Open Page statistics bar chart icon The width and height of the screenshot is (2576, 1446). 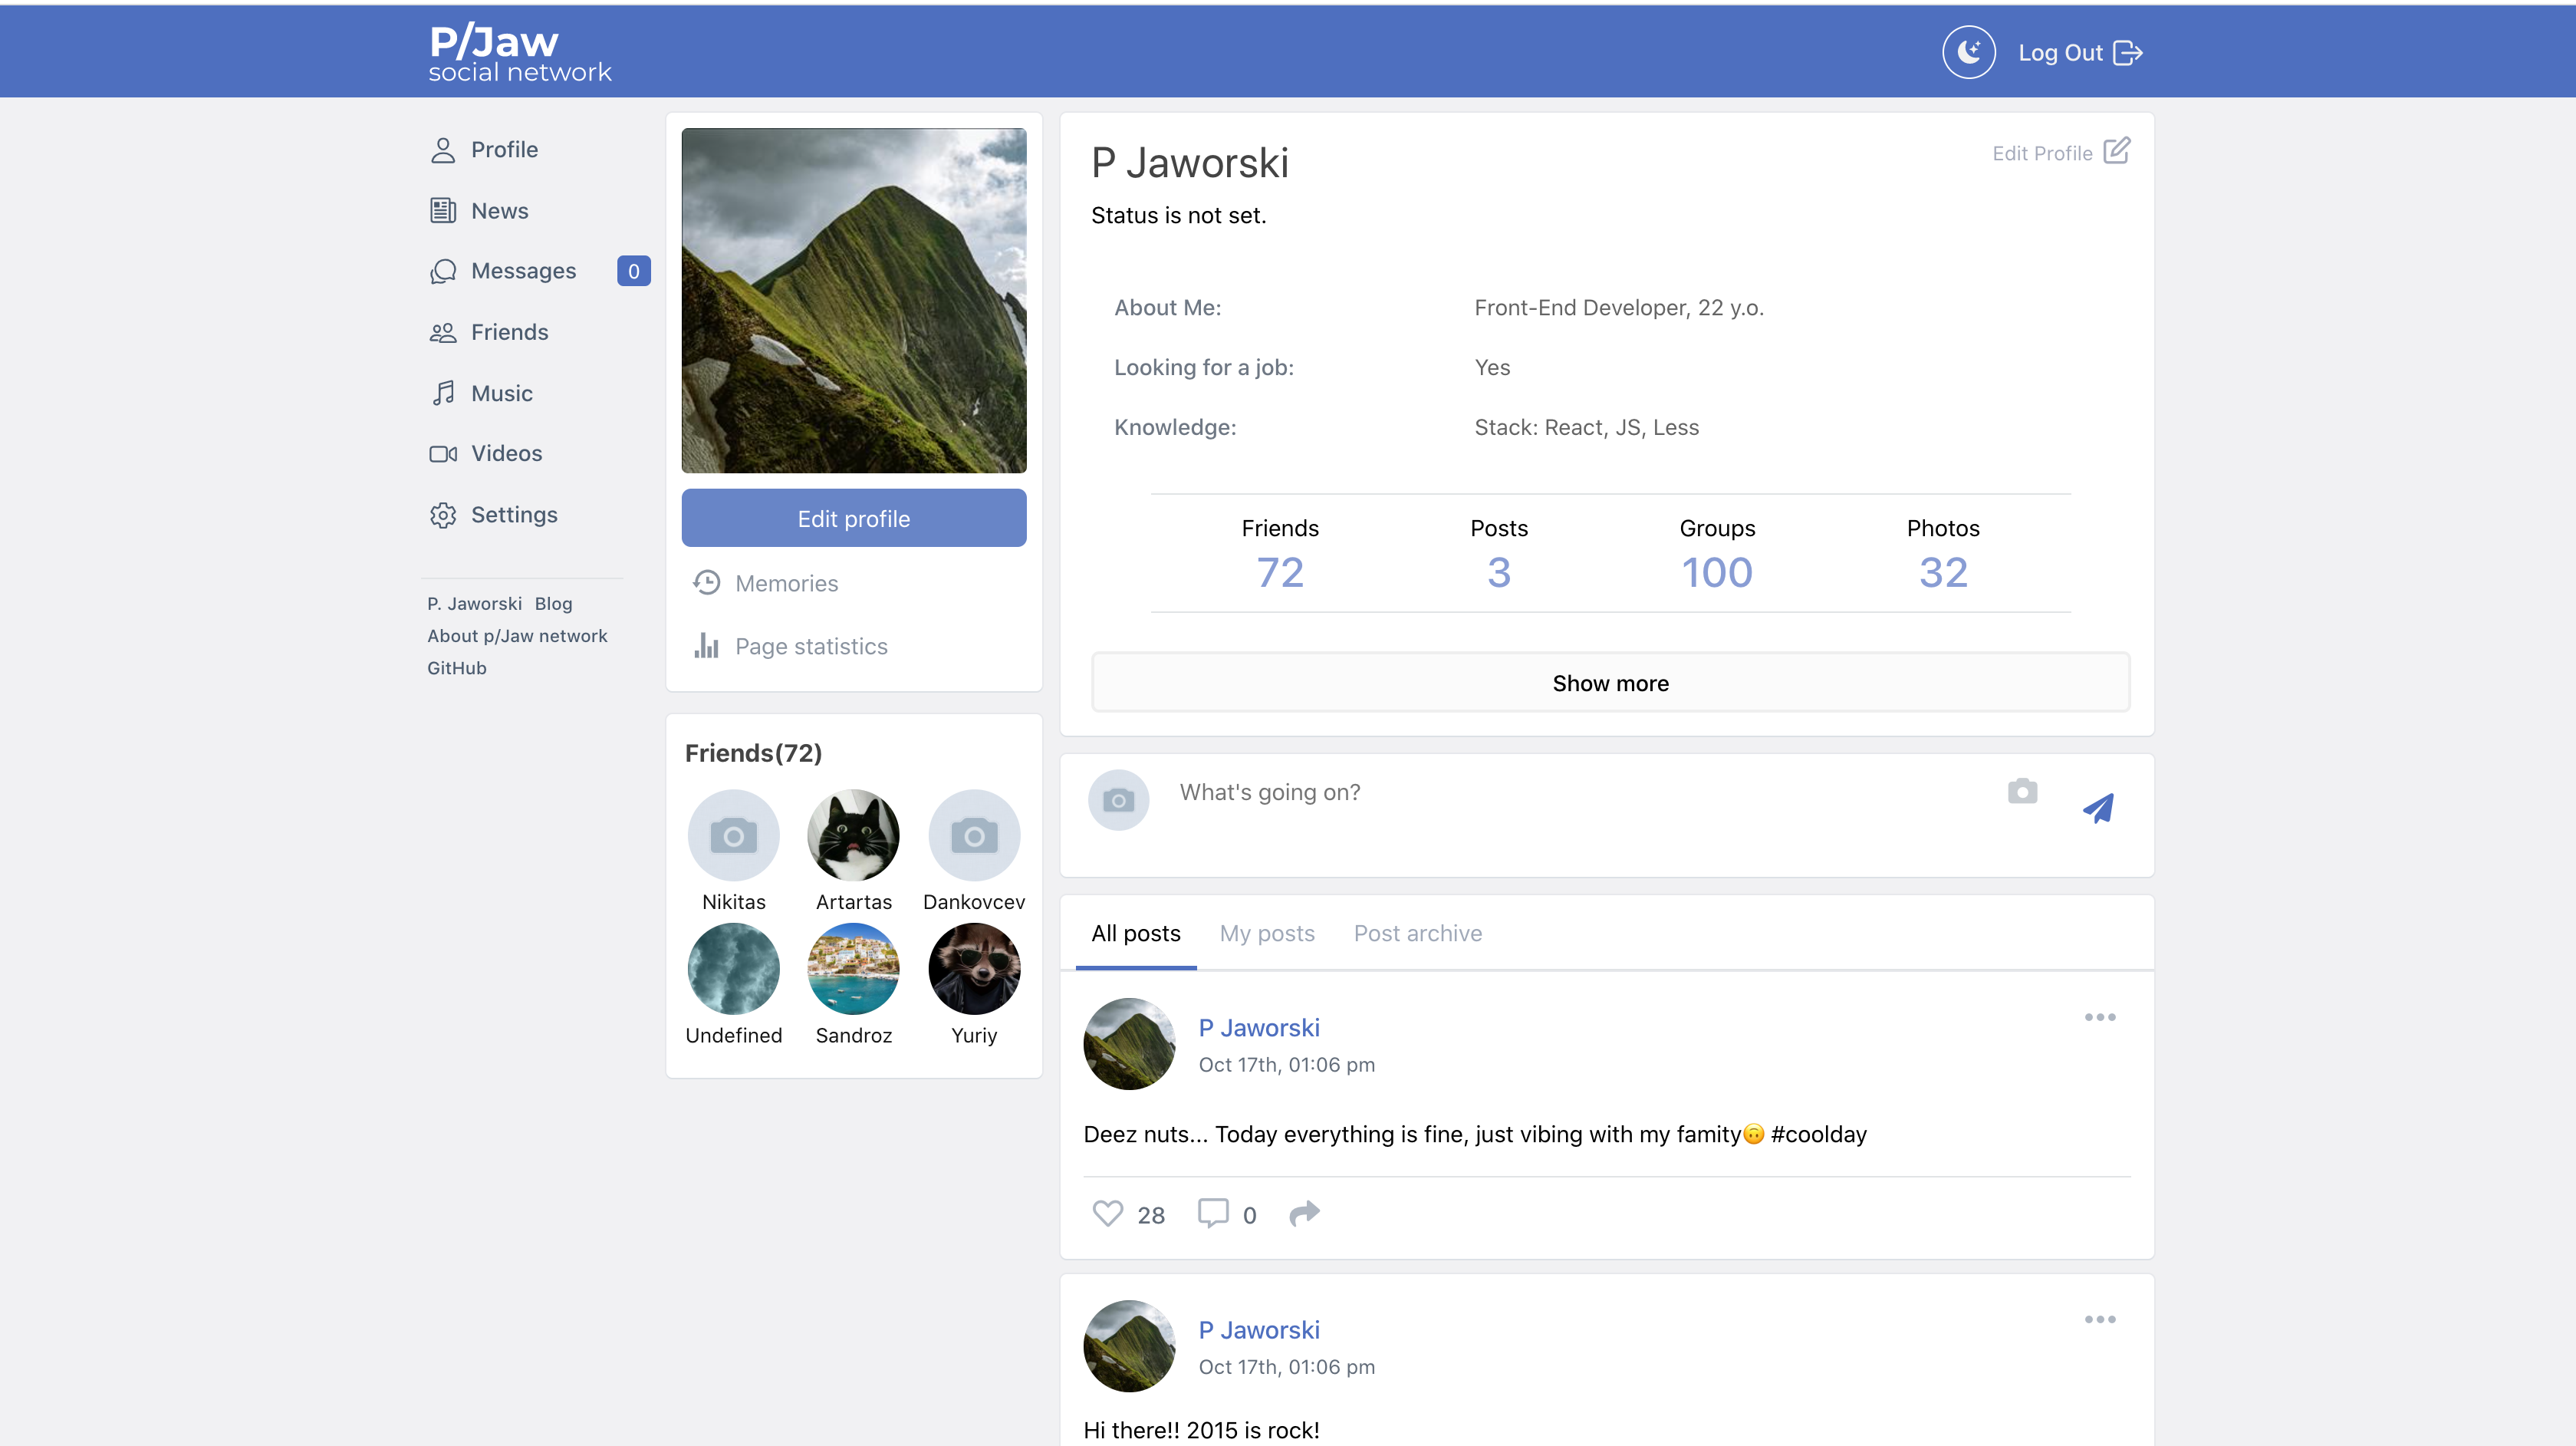point(707,646)
